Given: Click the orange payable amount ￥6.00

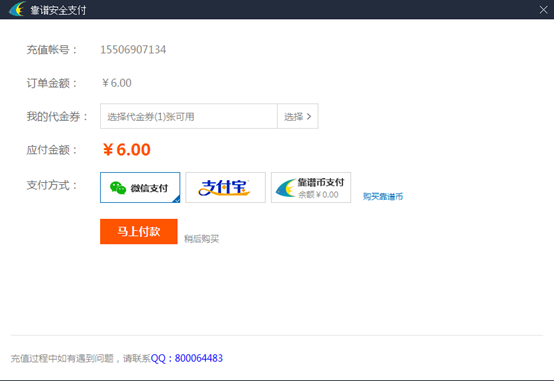Looking at the screenshot, I should coord(126,150).
